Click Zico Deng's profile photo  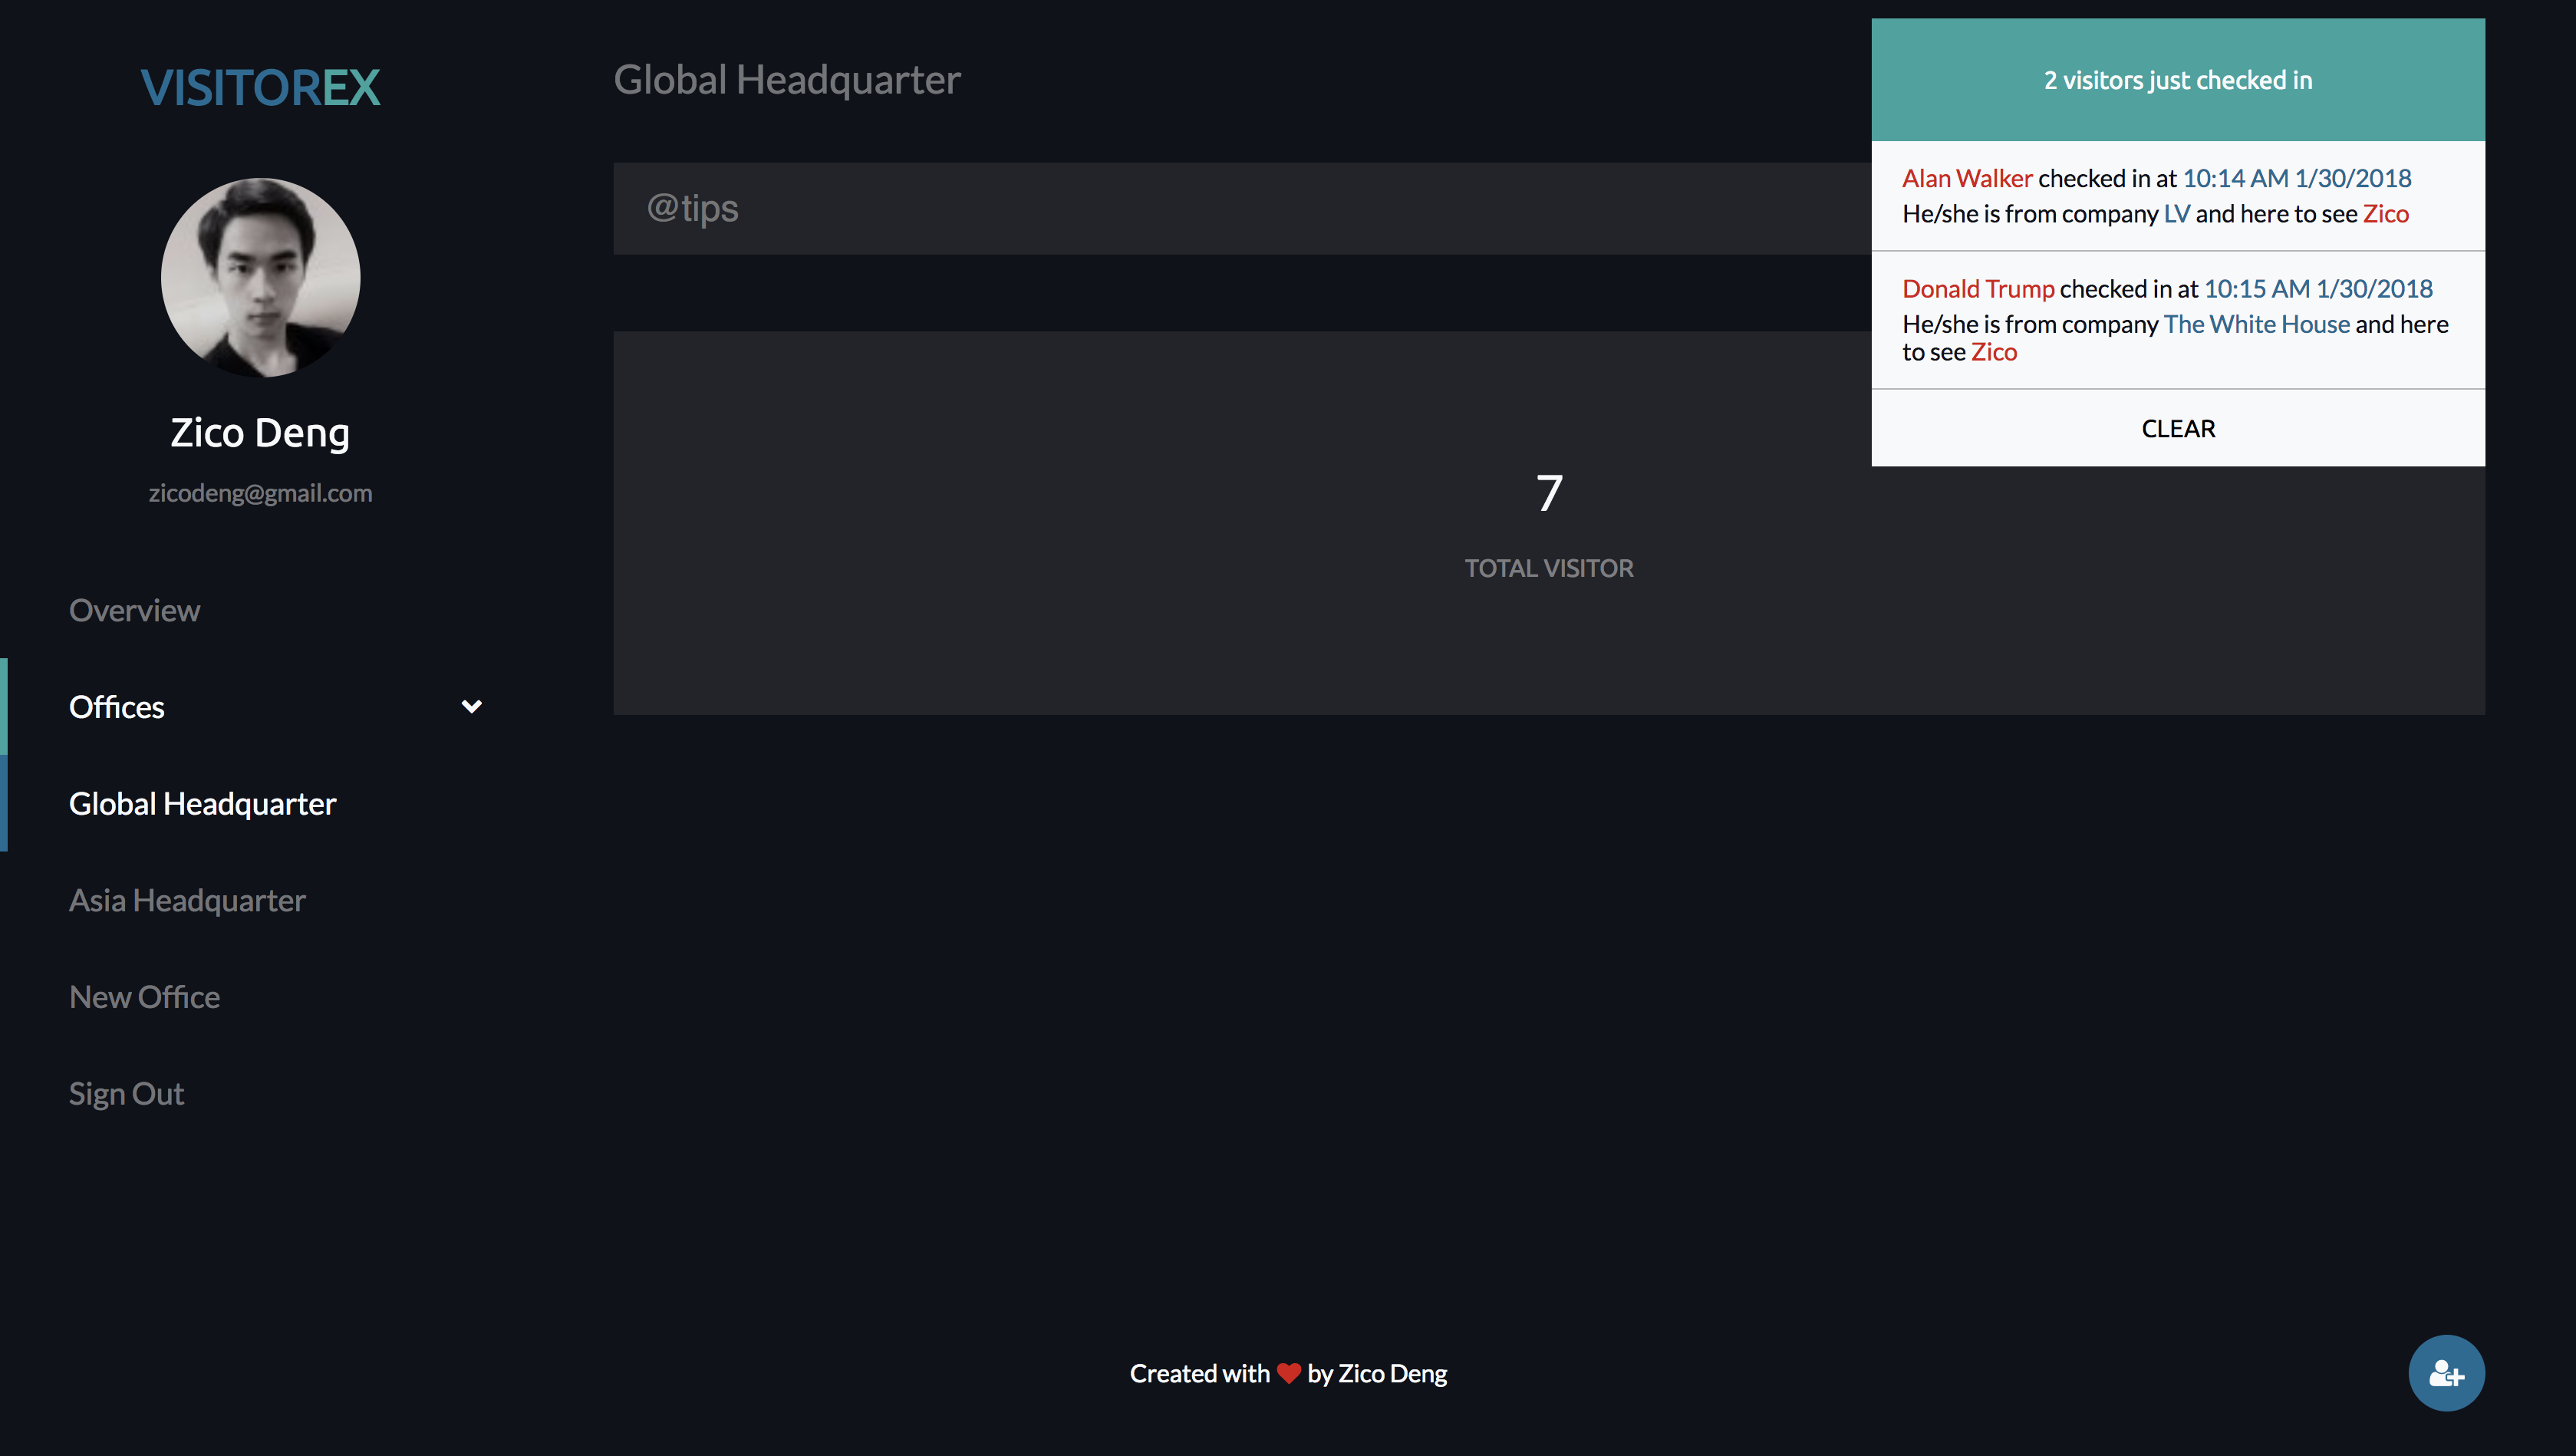click(260, 278)
